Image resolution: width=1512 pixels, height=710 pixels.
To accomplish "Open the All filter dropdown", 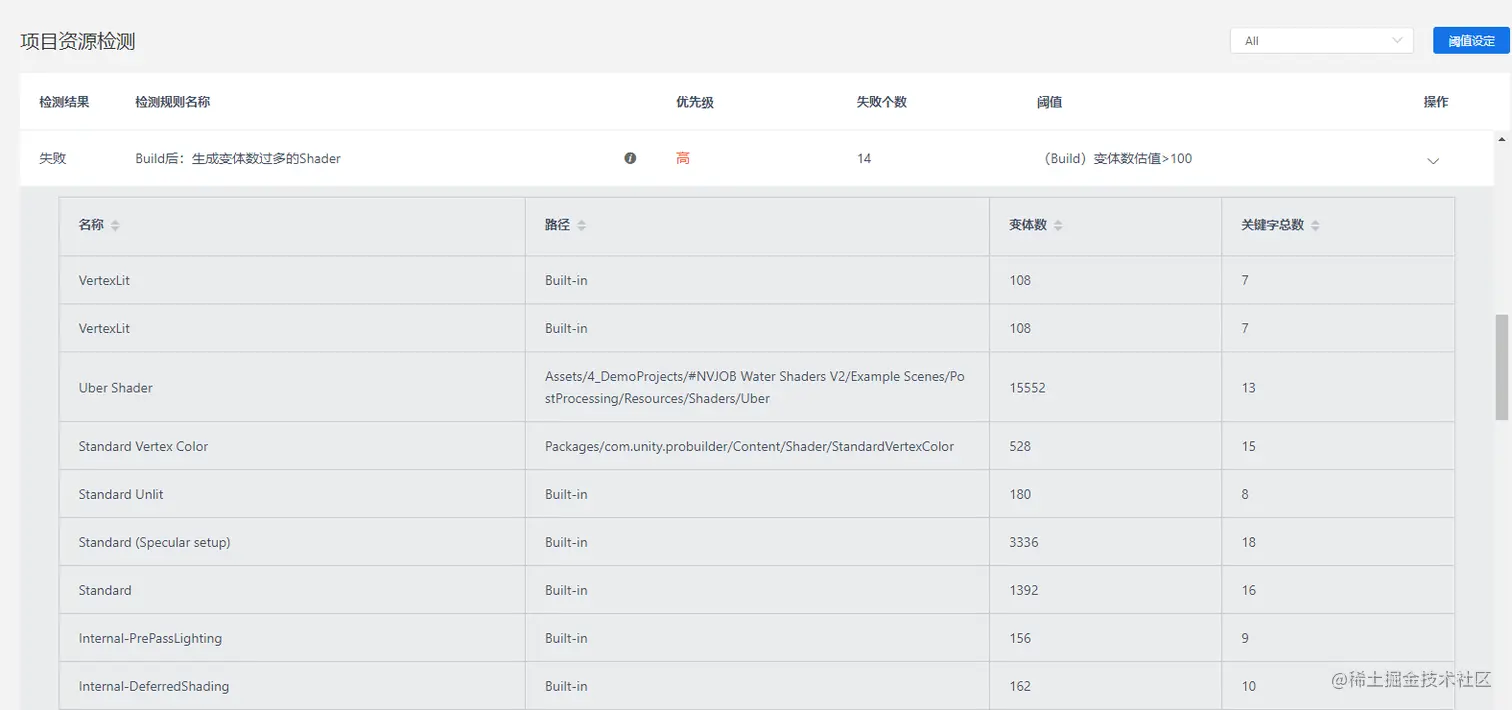I will (x=1320, y=40).
